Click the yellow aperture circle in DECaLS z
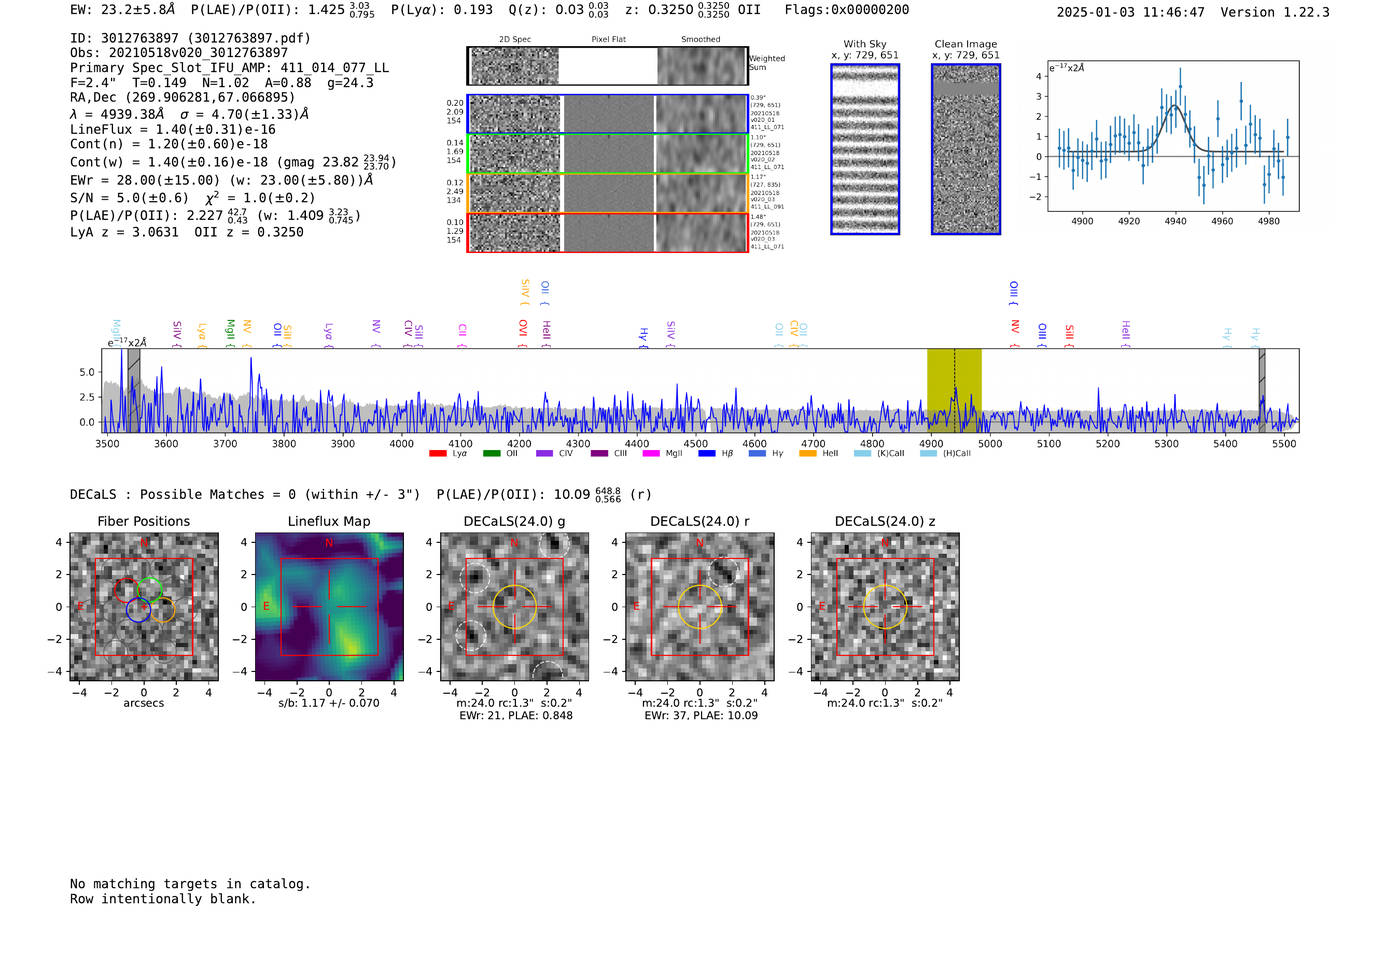 885,607
